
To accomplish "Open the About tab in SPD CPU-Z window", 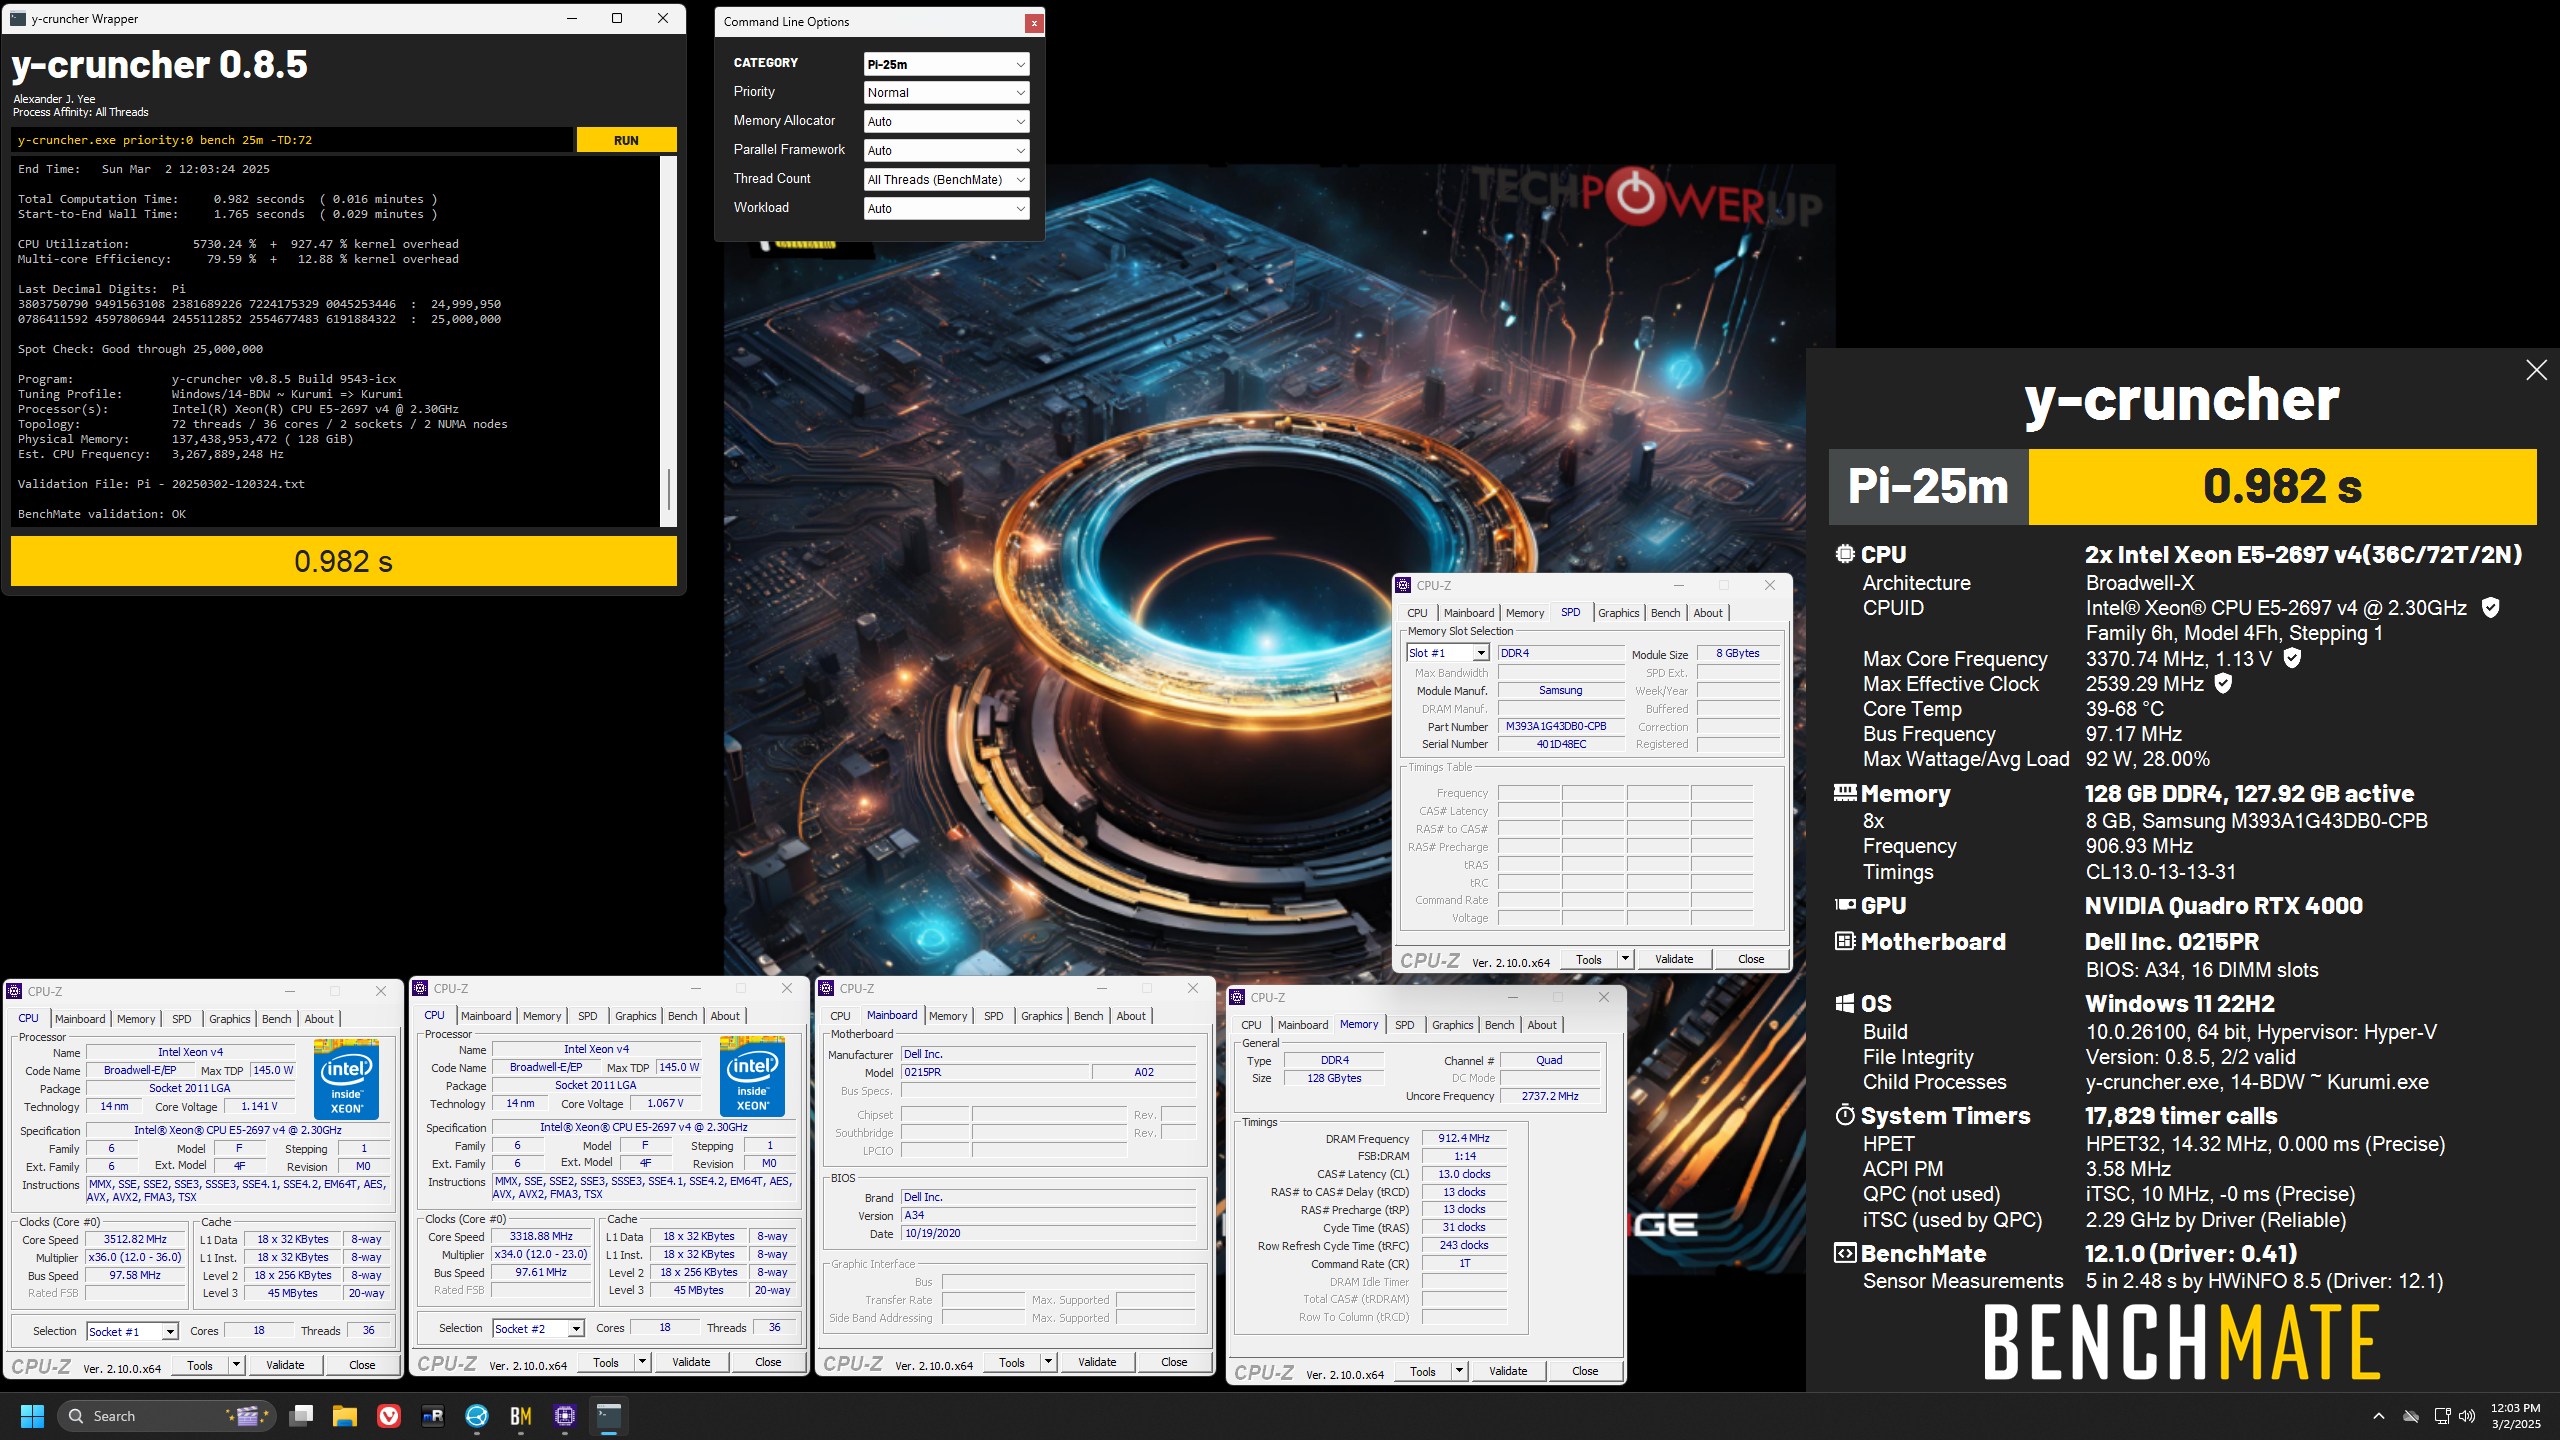I will click(1708, 613).
